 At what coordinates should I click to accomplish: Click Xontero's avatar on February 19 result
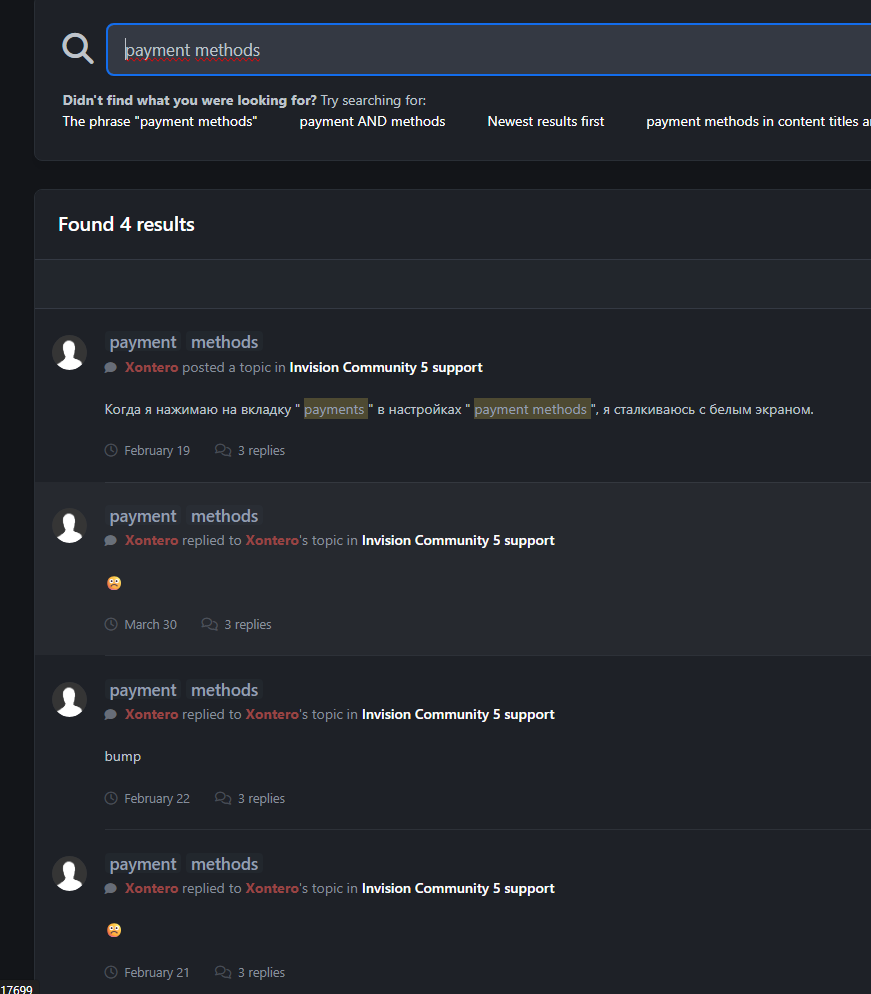[69, 352]
